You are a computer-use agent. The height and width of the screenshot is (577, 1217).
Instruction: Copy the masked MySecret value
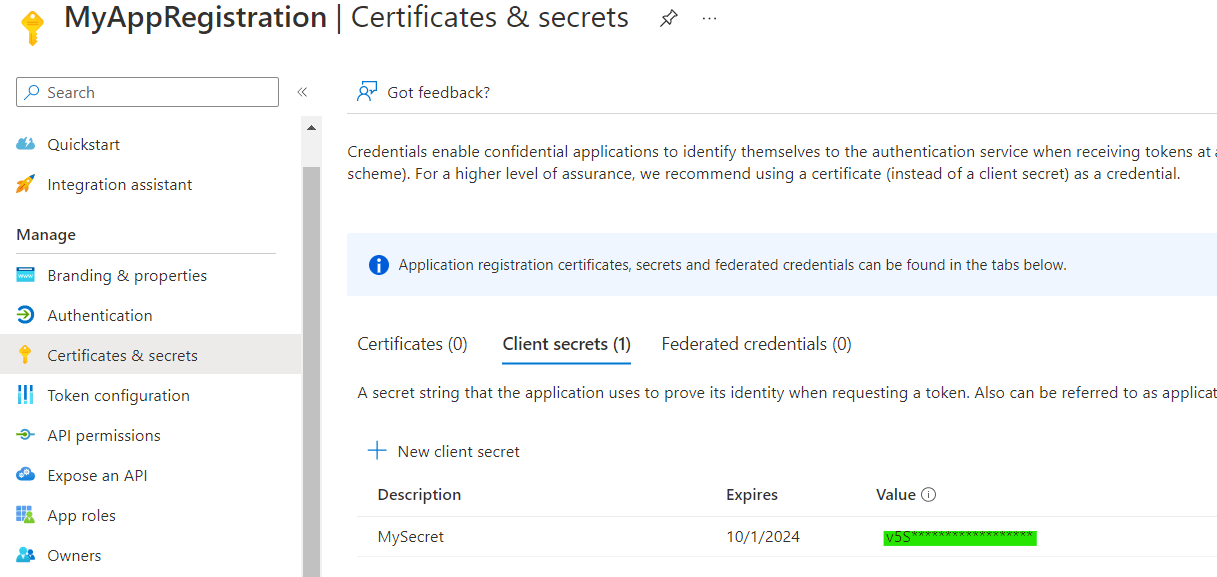[958, 537]
